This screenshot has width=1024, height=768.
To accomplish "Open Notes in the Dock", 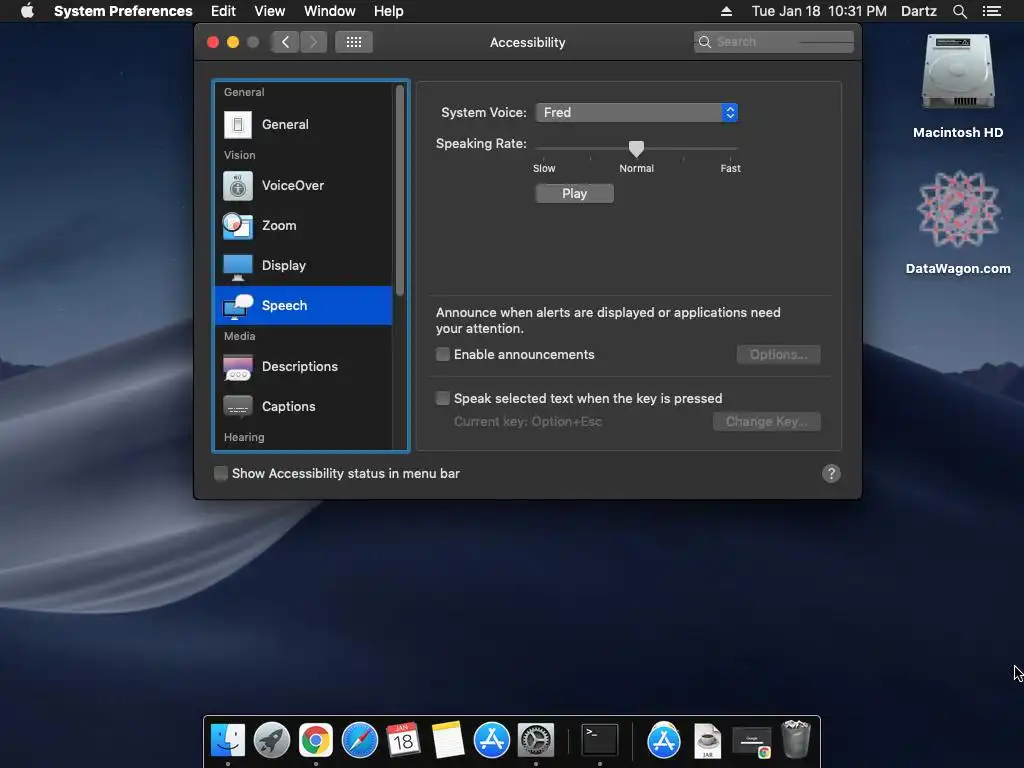I will click(448, 740).
